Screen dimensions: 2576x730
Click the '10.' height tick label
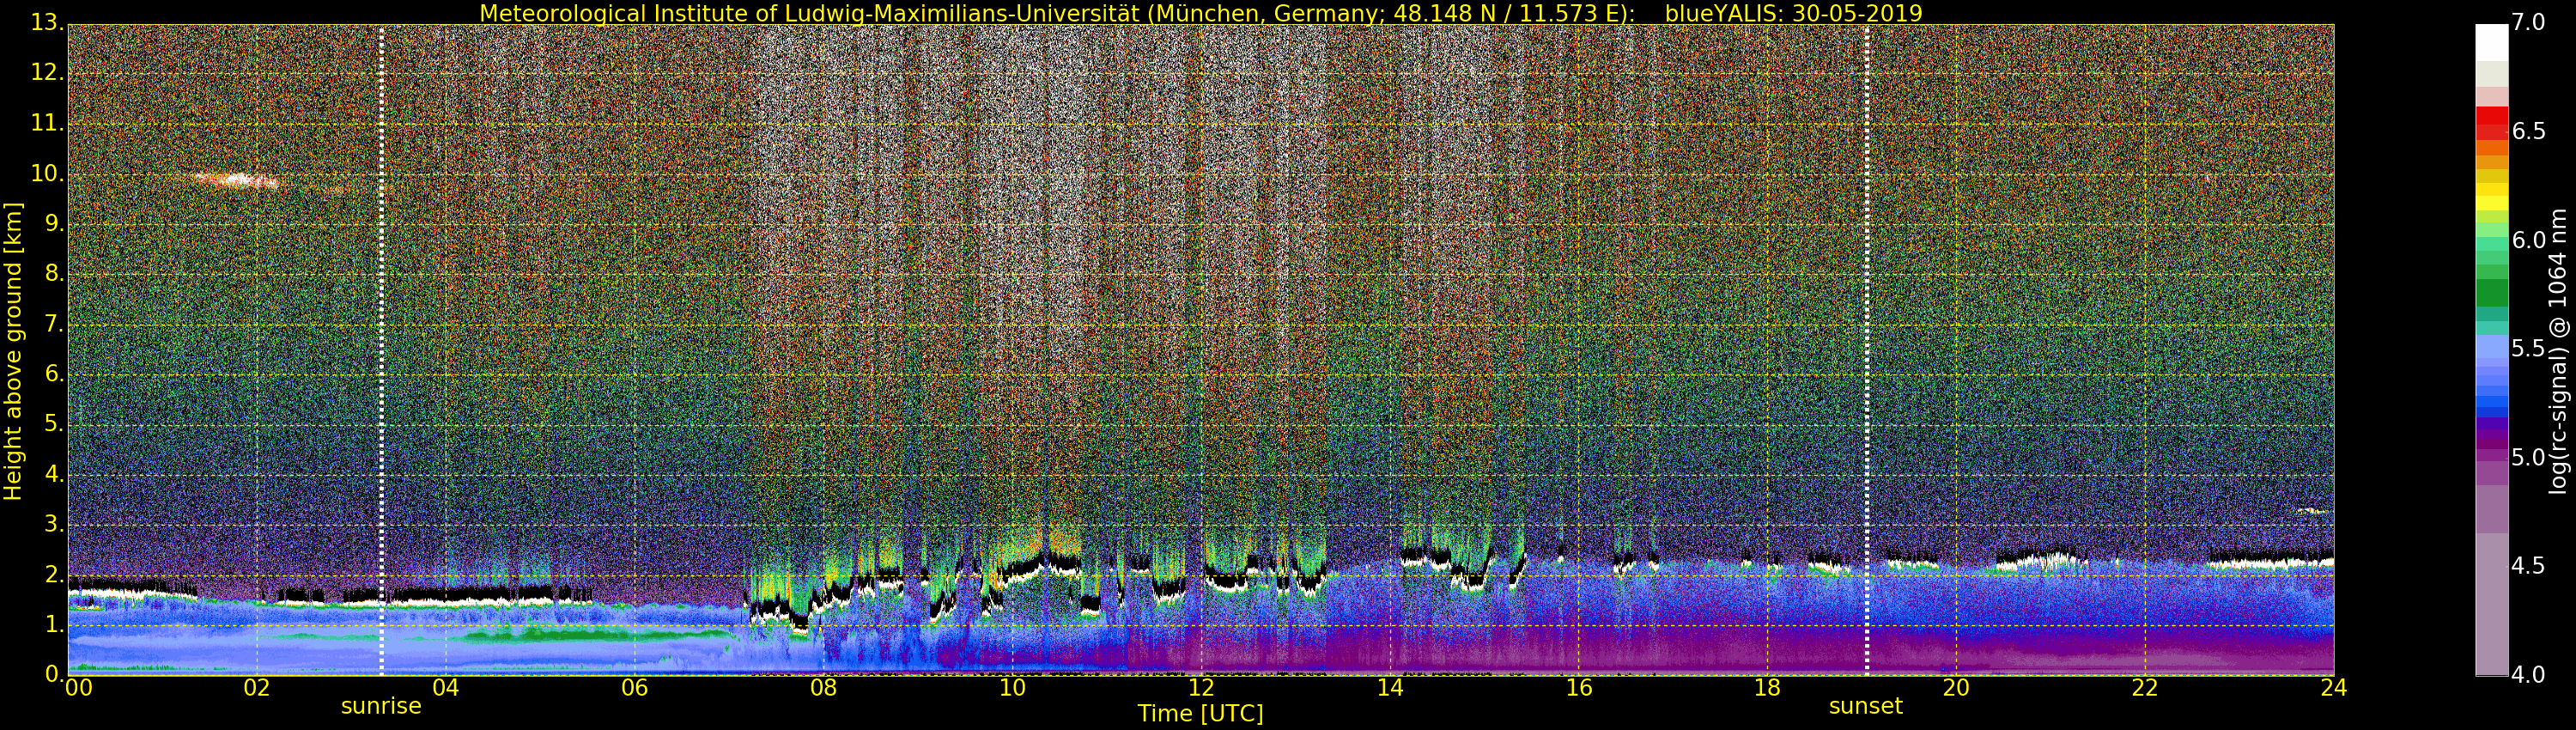[48, 173]
